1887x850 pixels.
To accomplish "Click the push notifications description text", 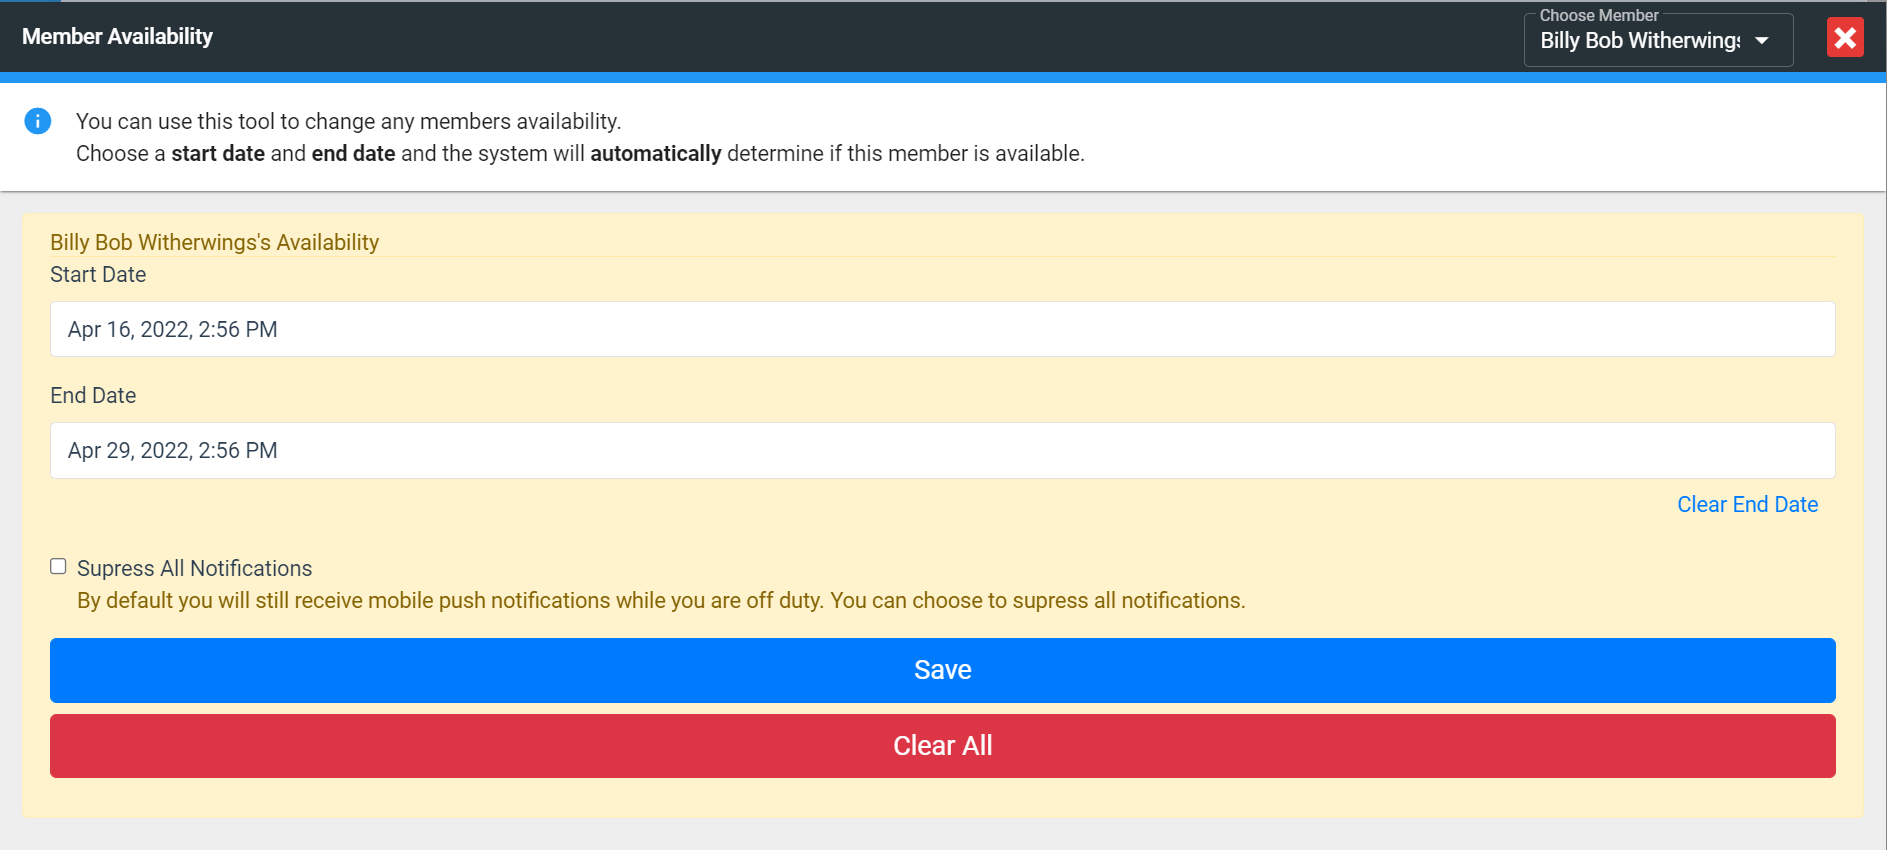I will point(661,601).
